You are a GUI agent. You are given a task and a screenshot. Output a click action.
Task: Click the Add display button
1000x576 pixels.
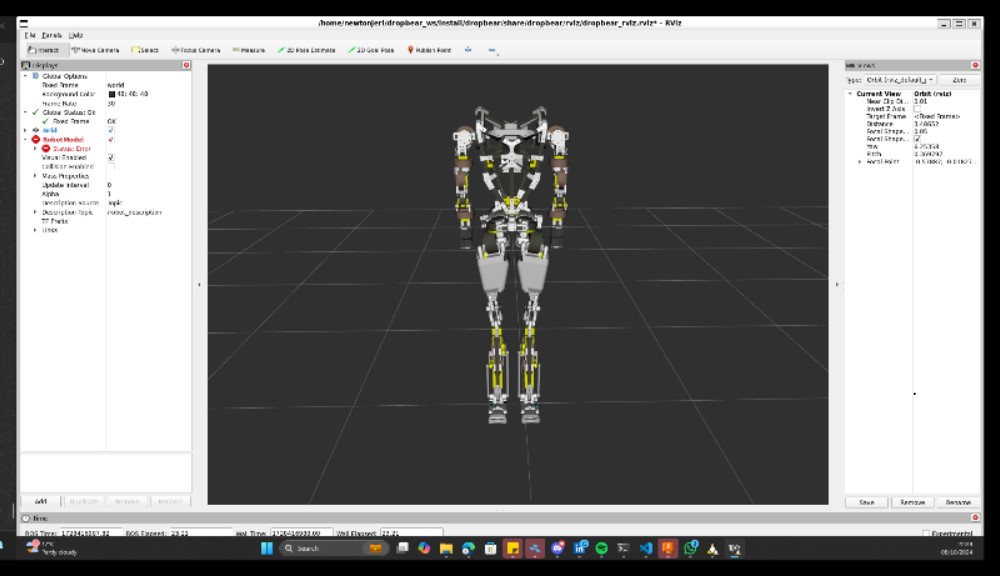tap(41, 501)
